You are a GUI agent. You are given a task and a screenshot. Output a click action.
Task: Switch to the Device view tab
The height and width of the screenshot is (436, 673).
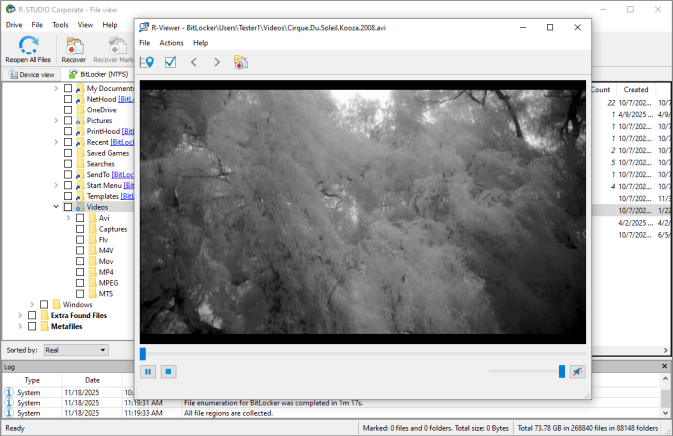click(x=31, y=74)
